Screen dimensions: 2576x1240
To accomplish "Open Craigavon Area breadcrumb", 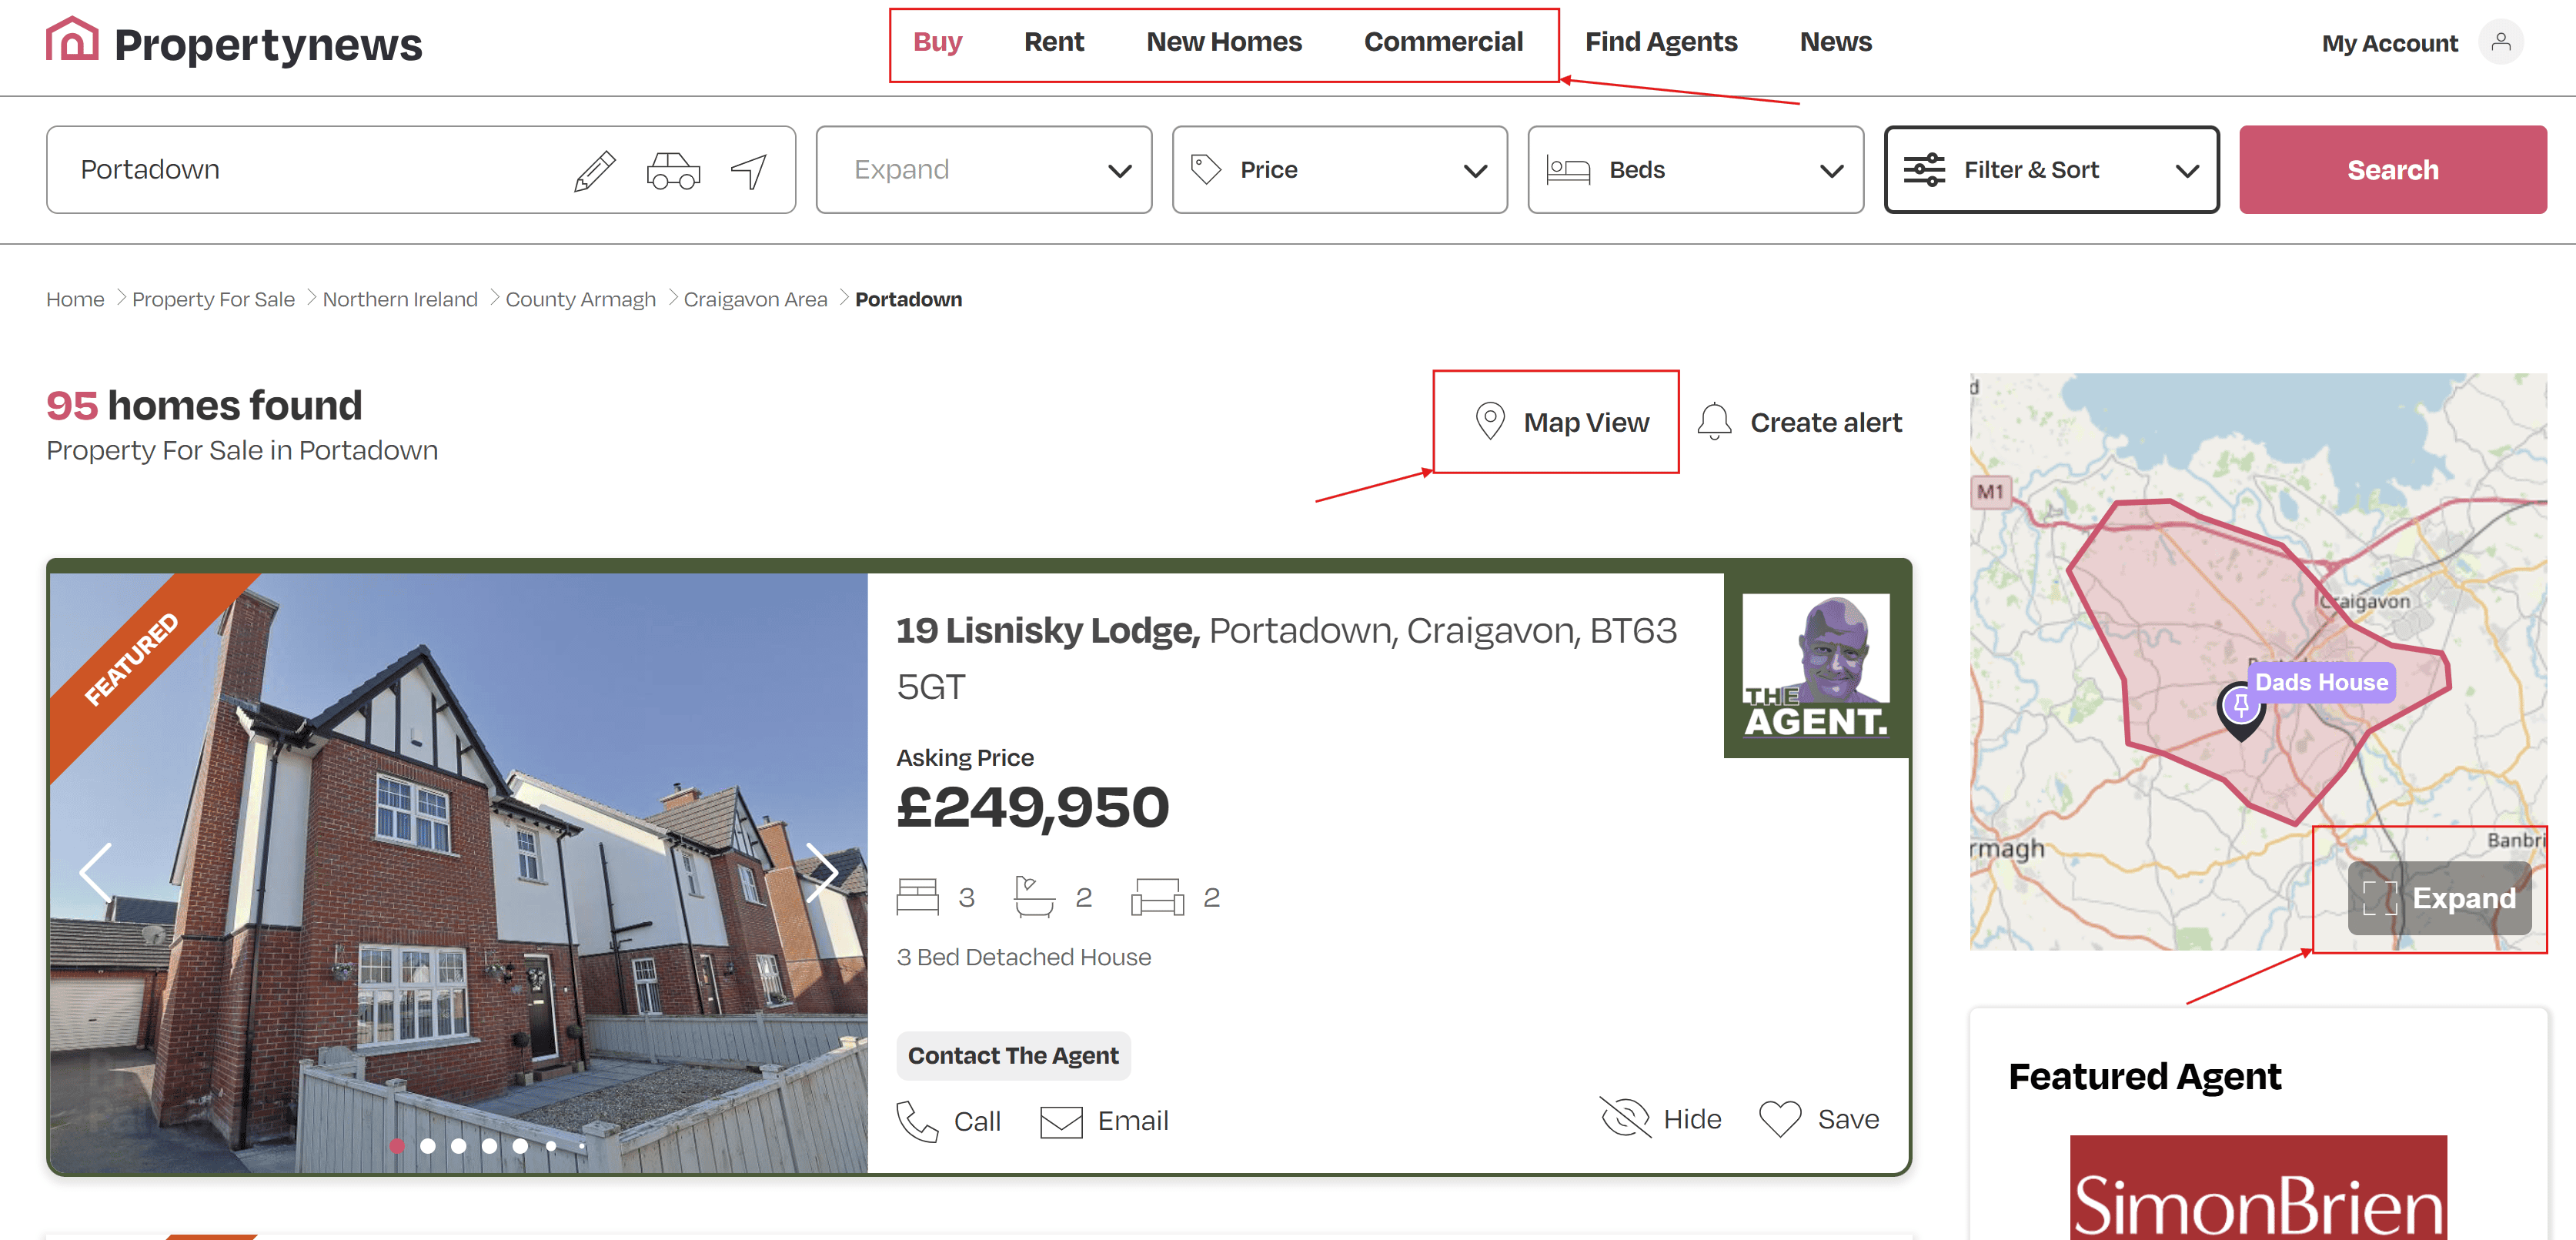I will [x=755, y=299].
